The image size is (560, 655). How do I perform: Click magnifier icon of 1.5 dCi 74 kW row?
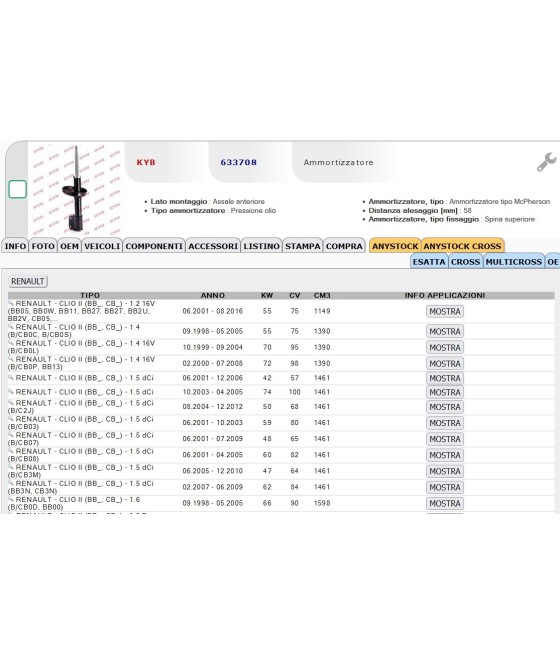coord(11,391)
